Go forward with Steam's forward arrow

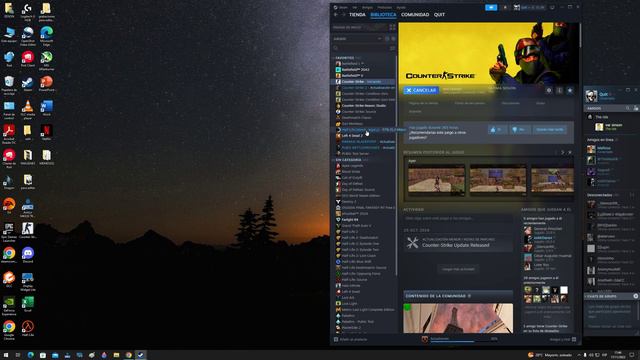point(343,15)
